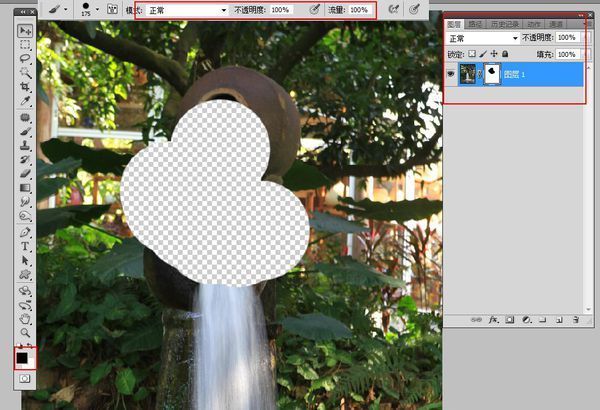Select the Move tool in the toolbox

25,31
